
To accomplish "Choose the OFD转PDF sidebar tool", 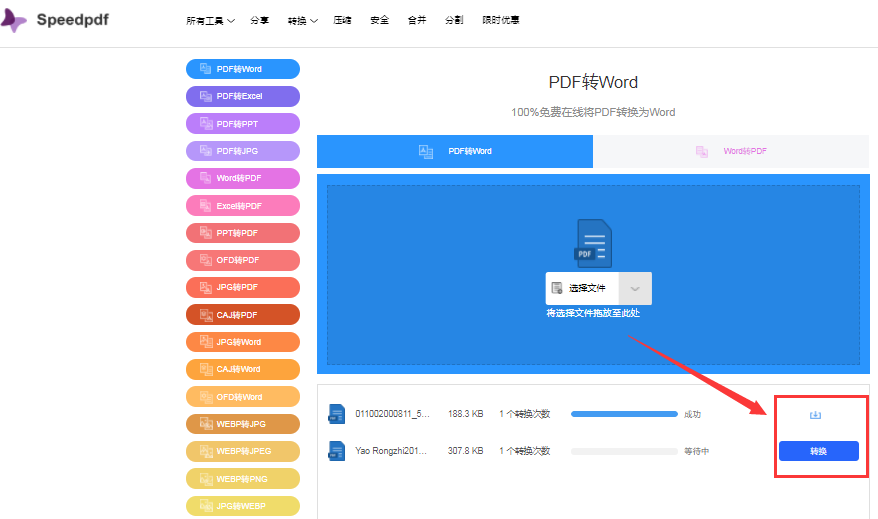I will tap(243, 260).
